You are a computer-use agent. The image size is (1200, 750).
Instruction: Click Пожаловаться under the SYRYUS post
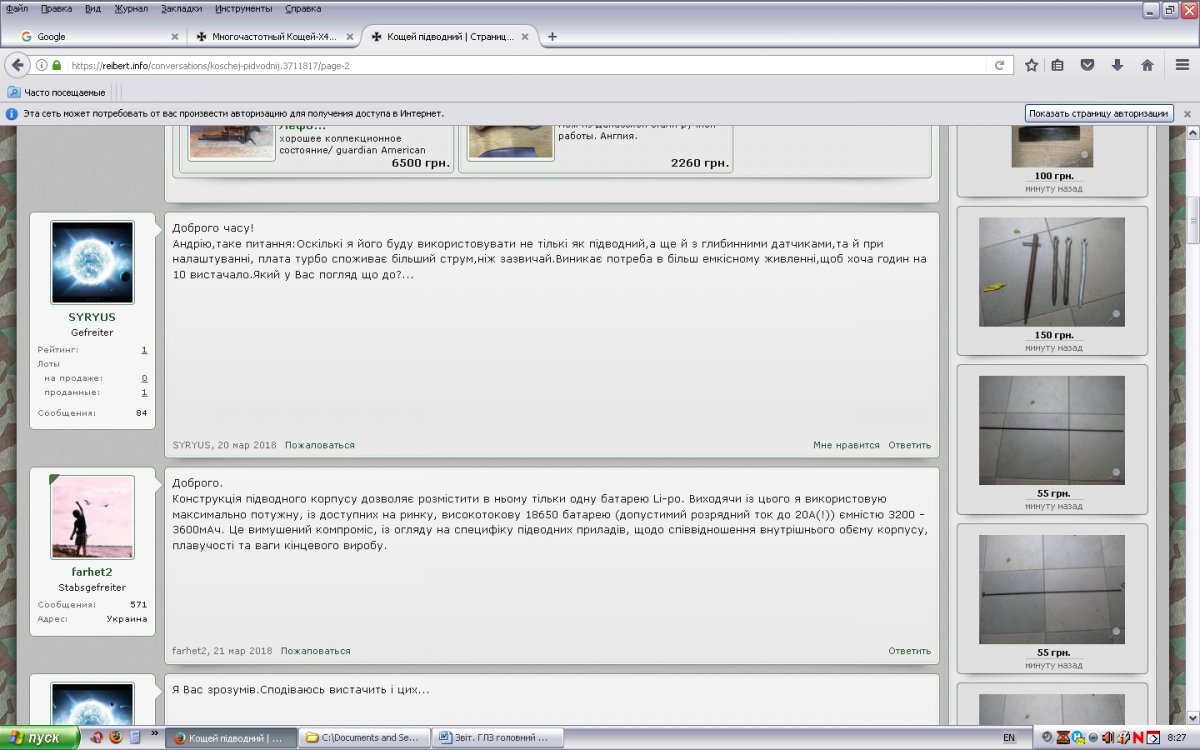click(319, 445)
